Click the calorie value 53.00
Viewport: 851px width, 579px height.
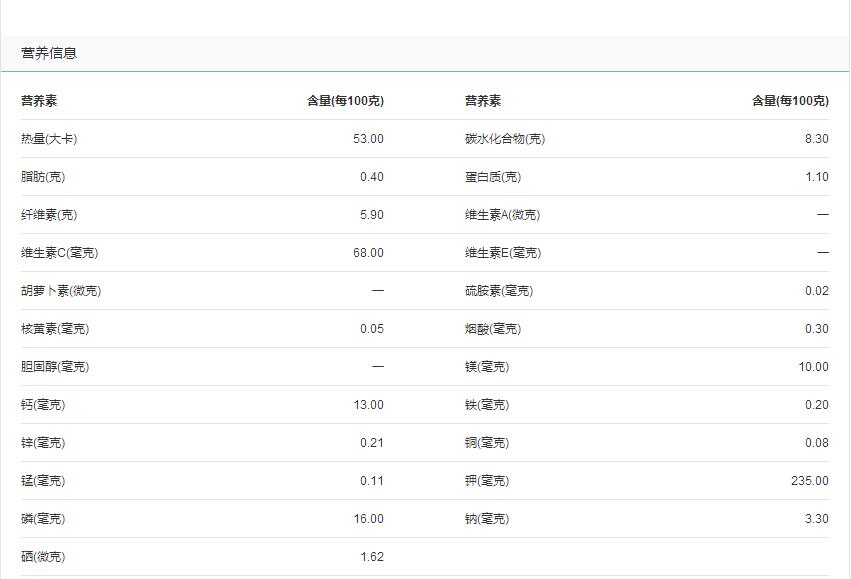point(367,138)
